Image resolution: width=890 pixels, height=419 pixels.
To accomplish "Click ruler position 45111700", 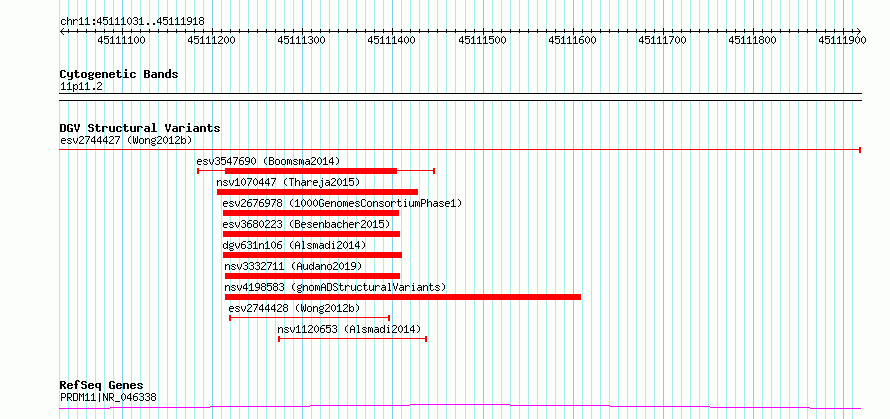I will 663,40.
